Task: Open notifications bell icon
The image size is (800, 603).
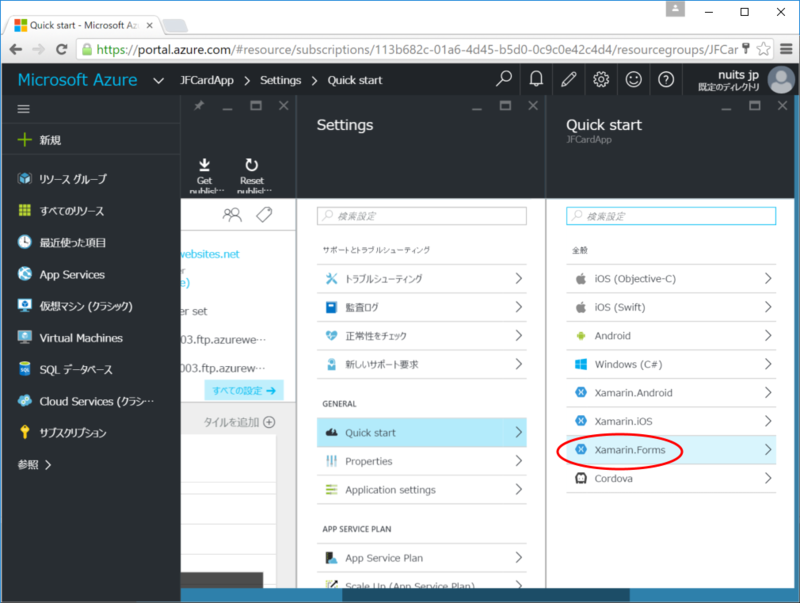Action: coord(536,80)
